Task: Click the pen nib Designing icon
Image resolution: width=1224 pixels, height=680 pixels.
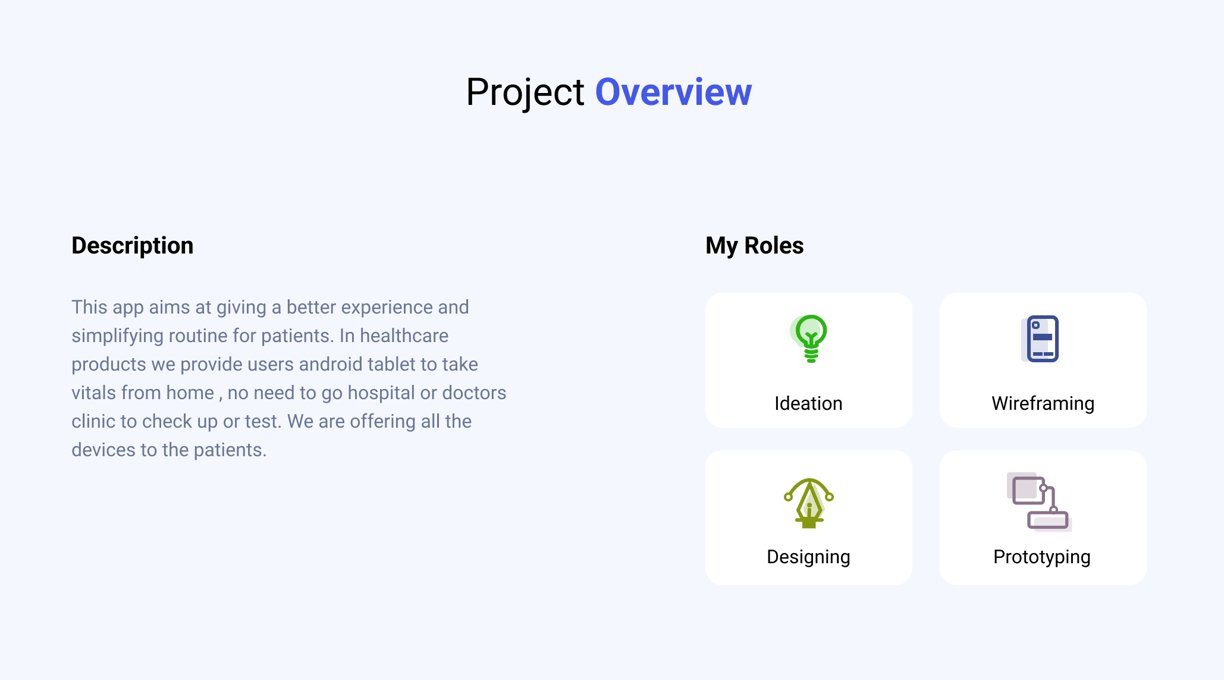Action: (809, 502)
